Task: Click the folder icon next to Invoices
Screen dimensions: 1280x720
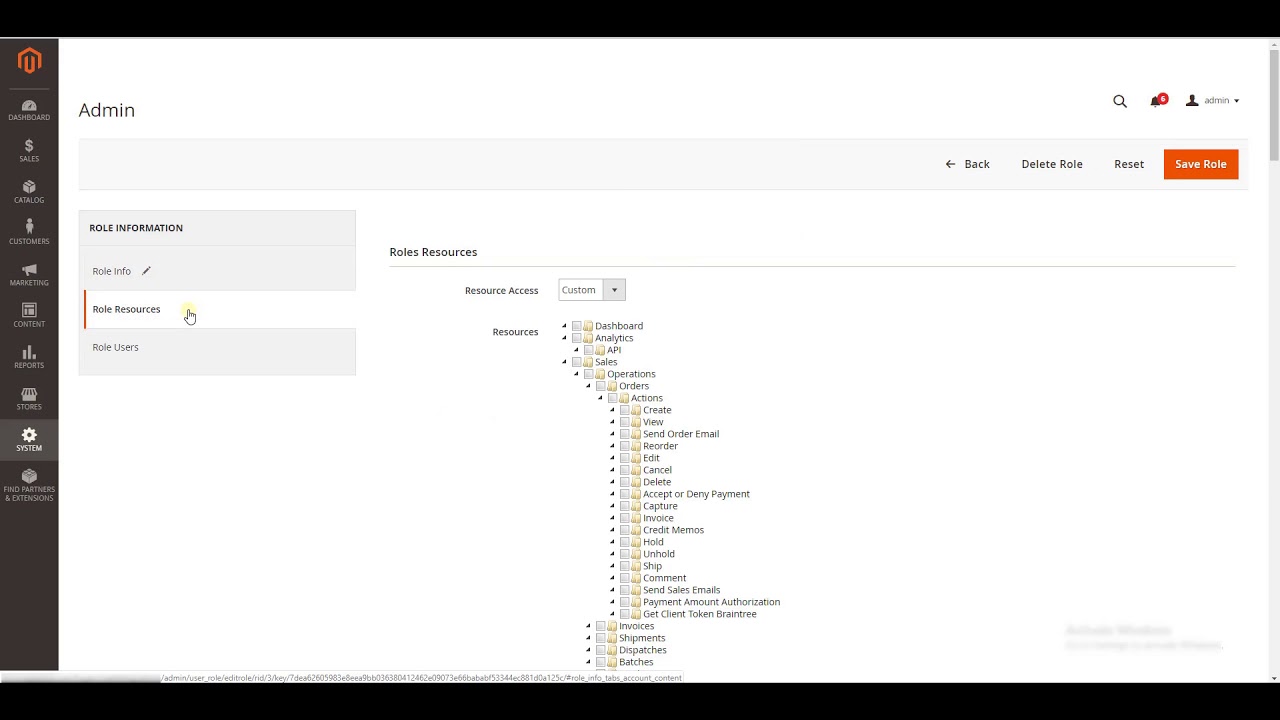Action: [612, 626]
